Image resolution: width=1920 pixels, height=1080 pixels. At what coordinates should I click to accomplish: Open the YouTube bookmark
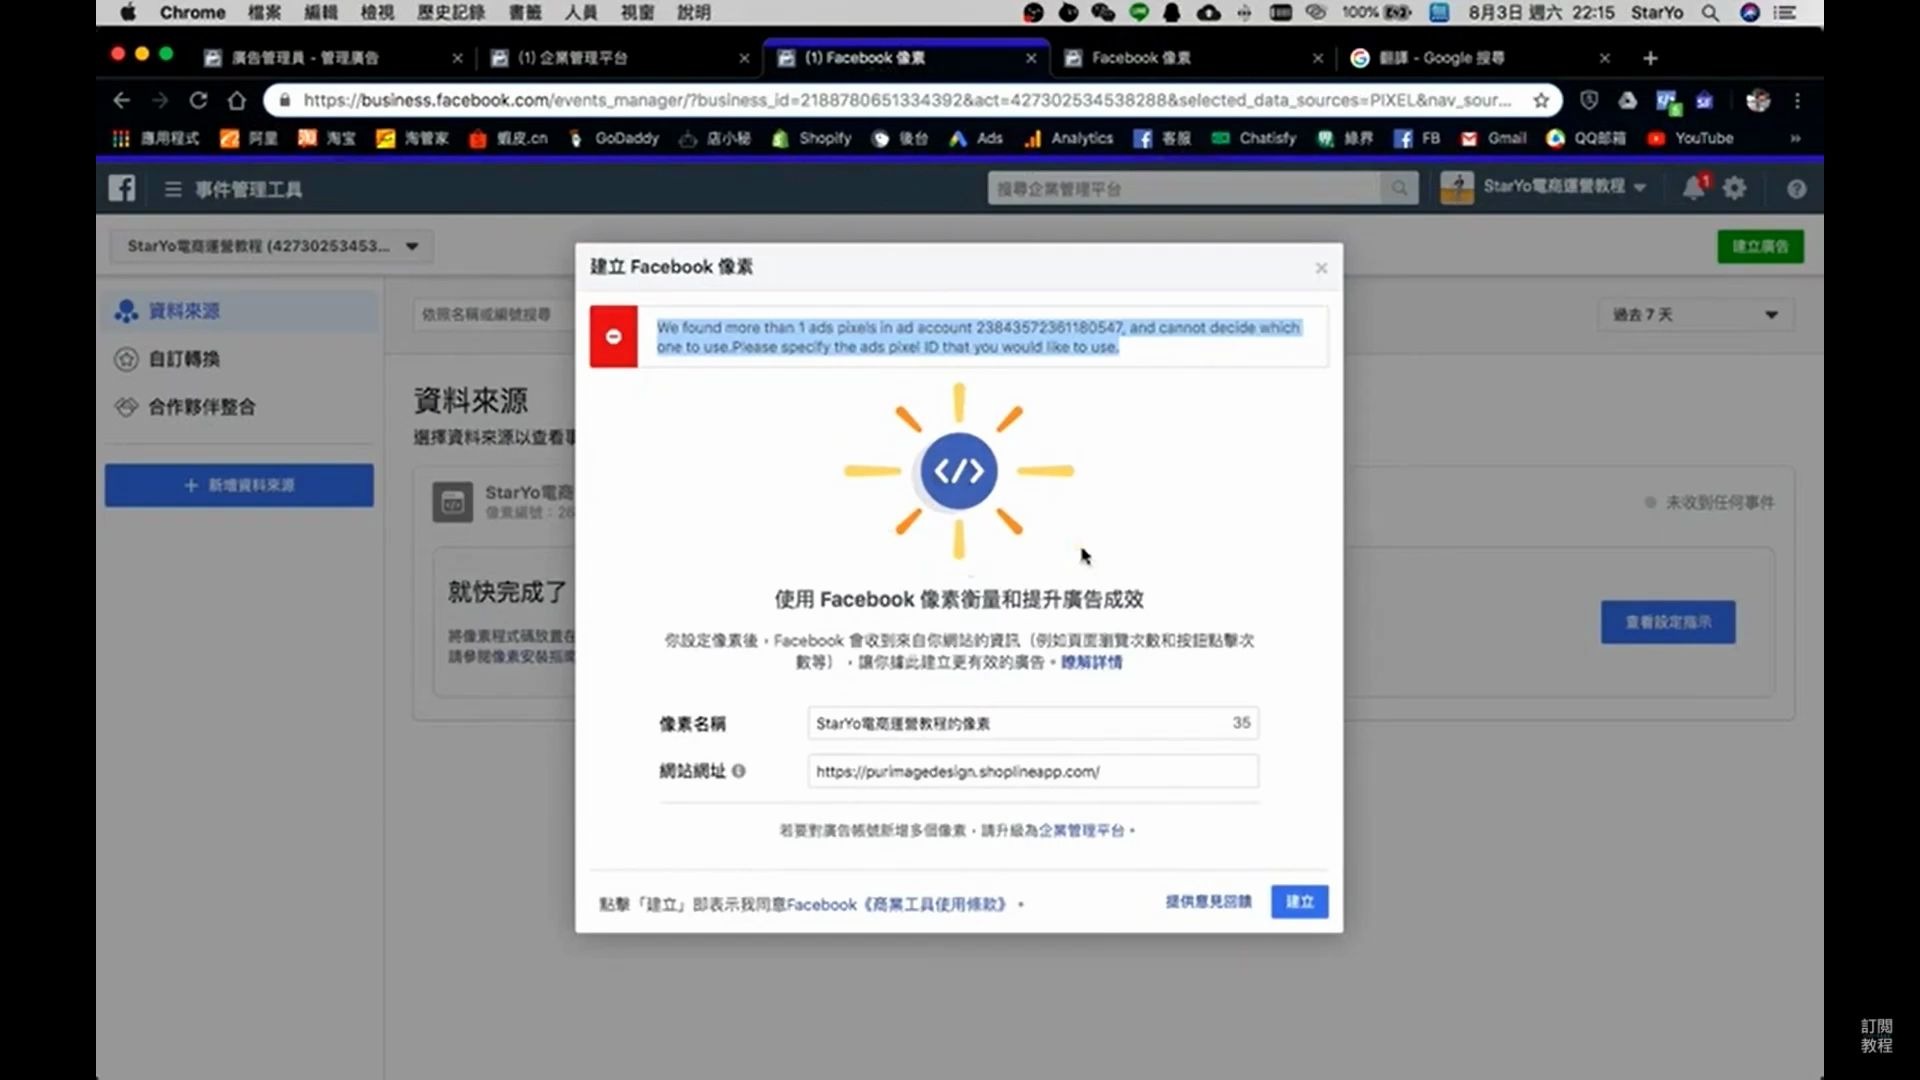(1690, 138)
